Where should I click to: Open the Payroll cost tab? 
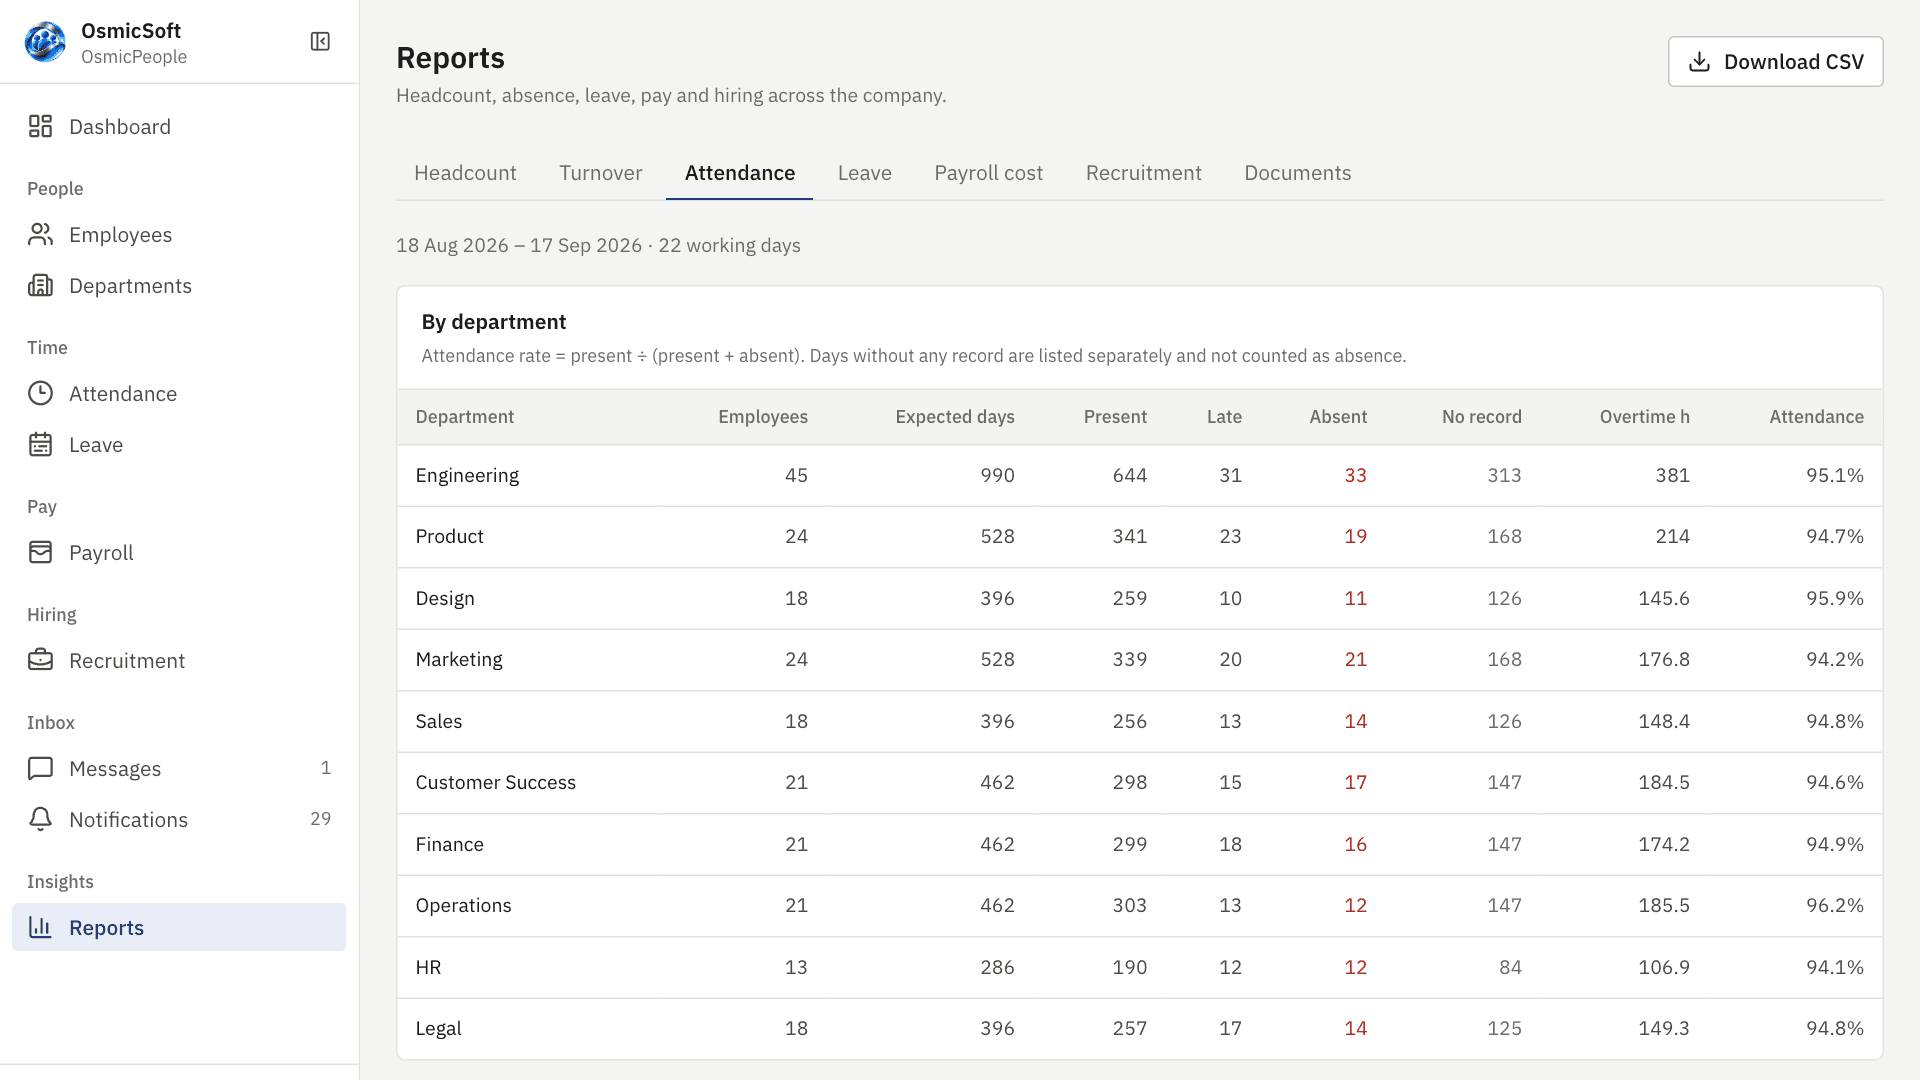988,173
